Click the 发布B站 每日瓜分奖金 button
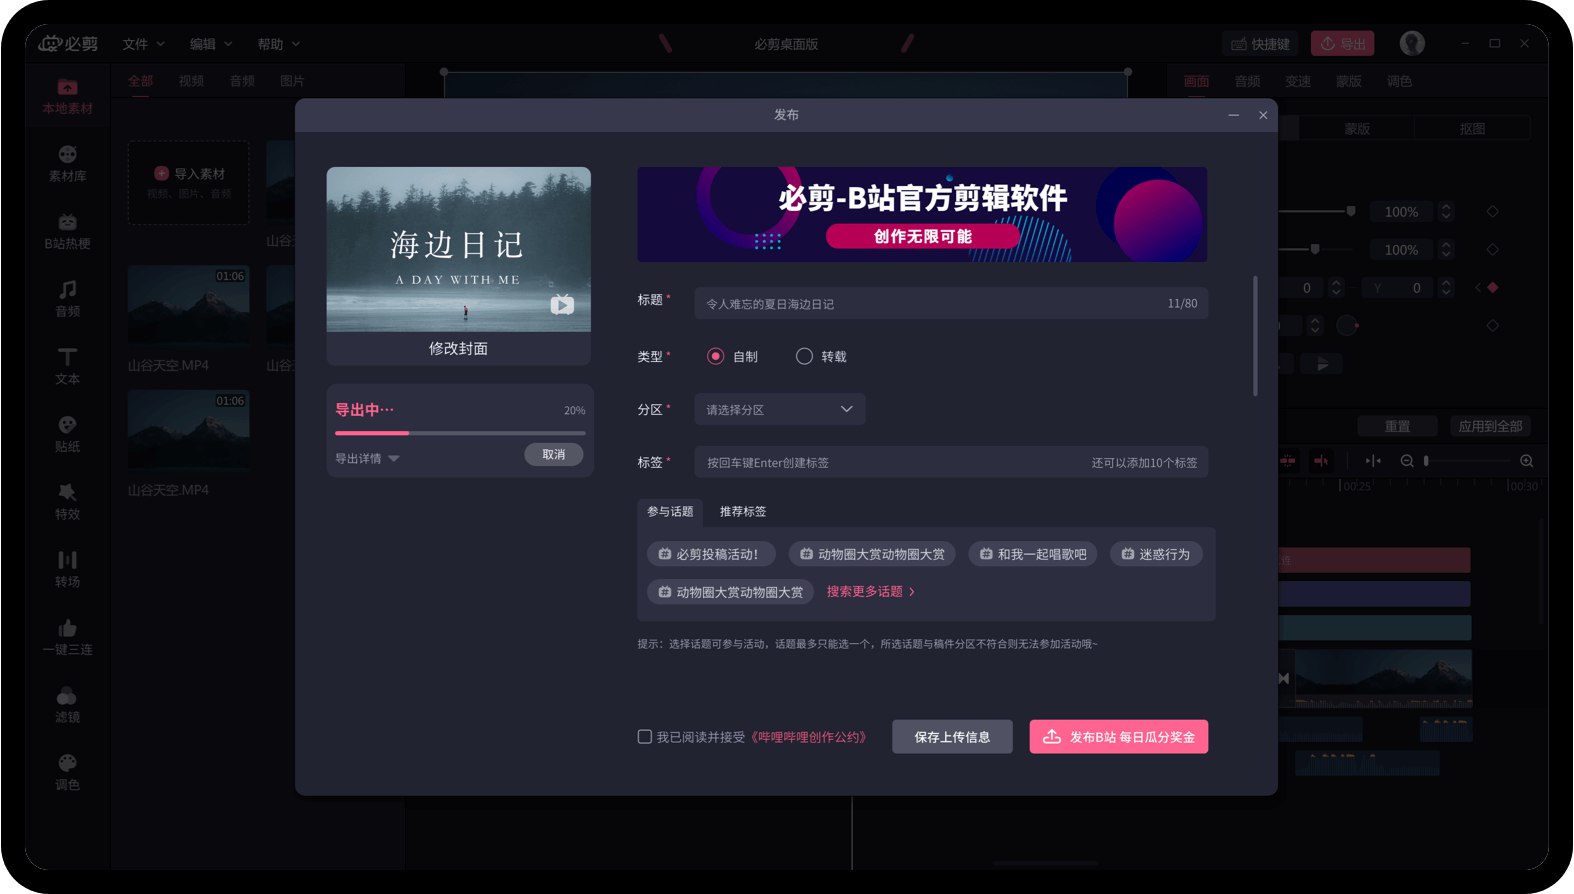The width and height of the screenshot is (1574, 894). tap(1119, 737)
